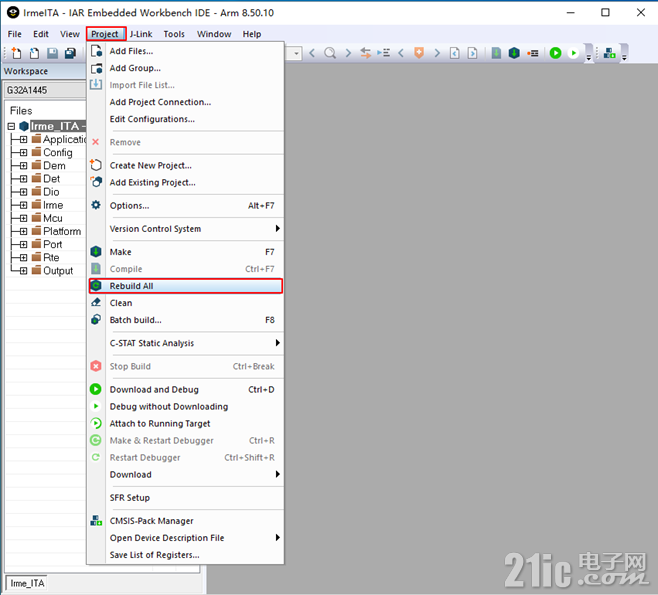658x595 pixels.
Task: Choose Add Group menu entry
Action: (x=185, y=68)
